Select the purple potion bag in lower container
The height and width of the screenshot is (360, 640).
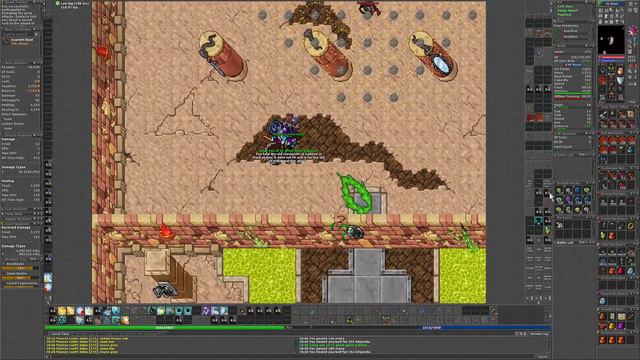tap(620, 325)
